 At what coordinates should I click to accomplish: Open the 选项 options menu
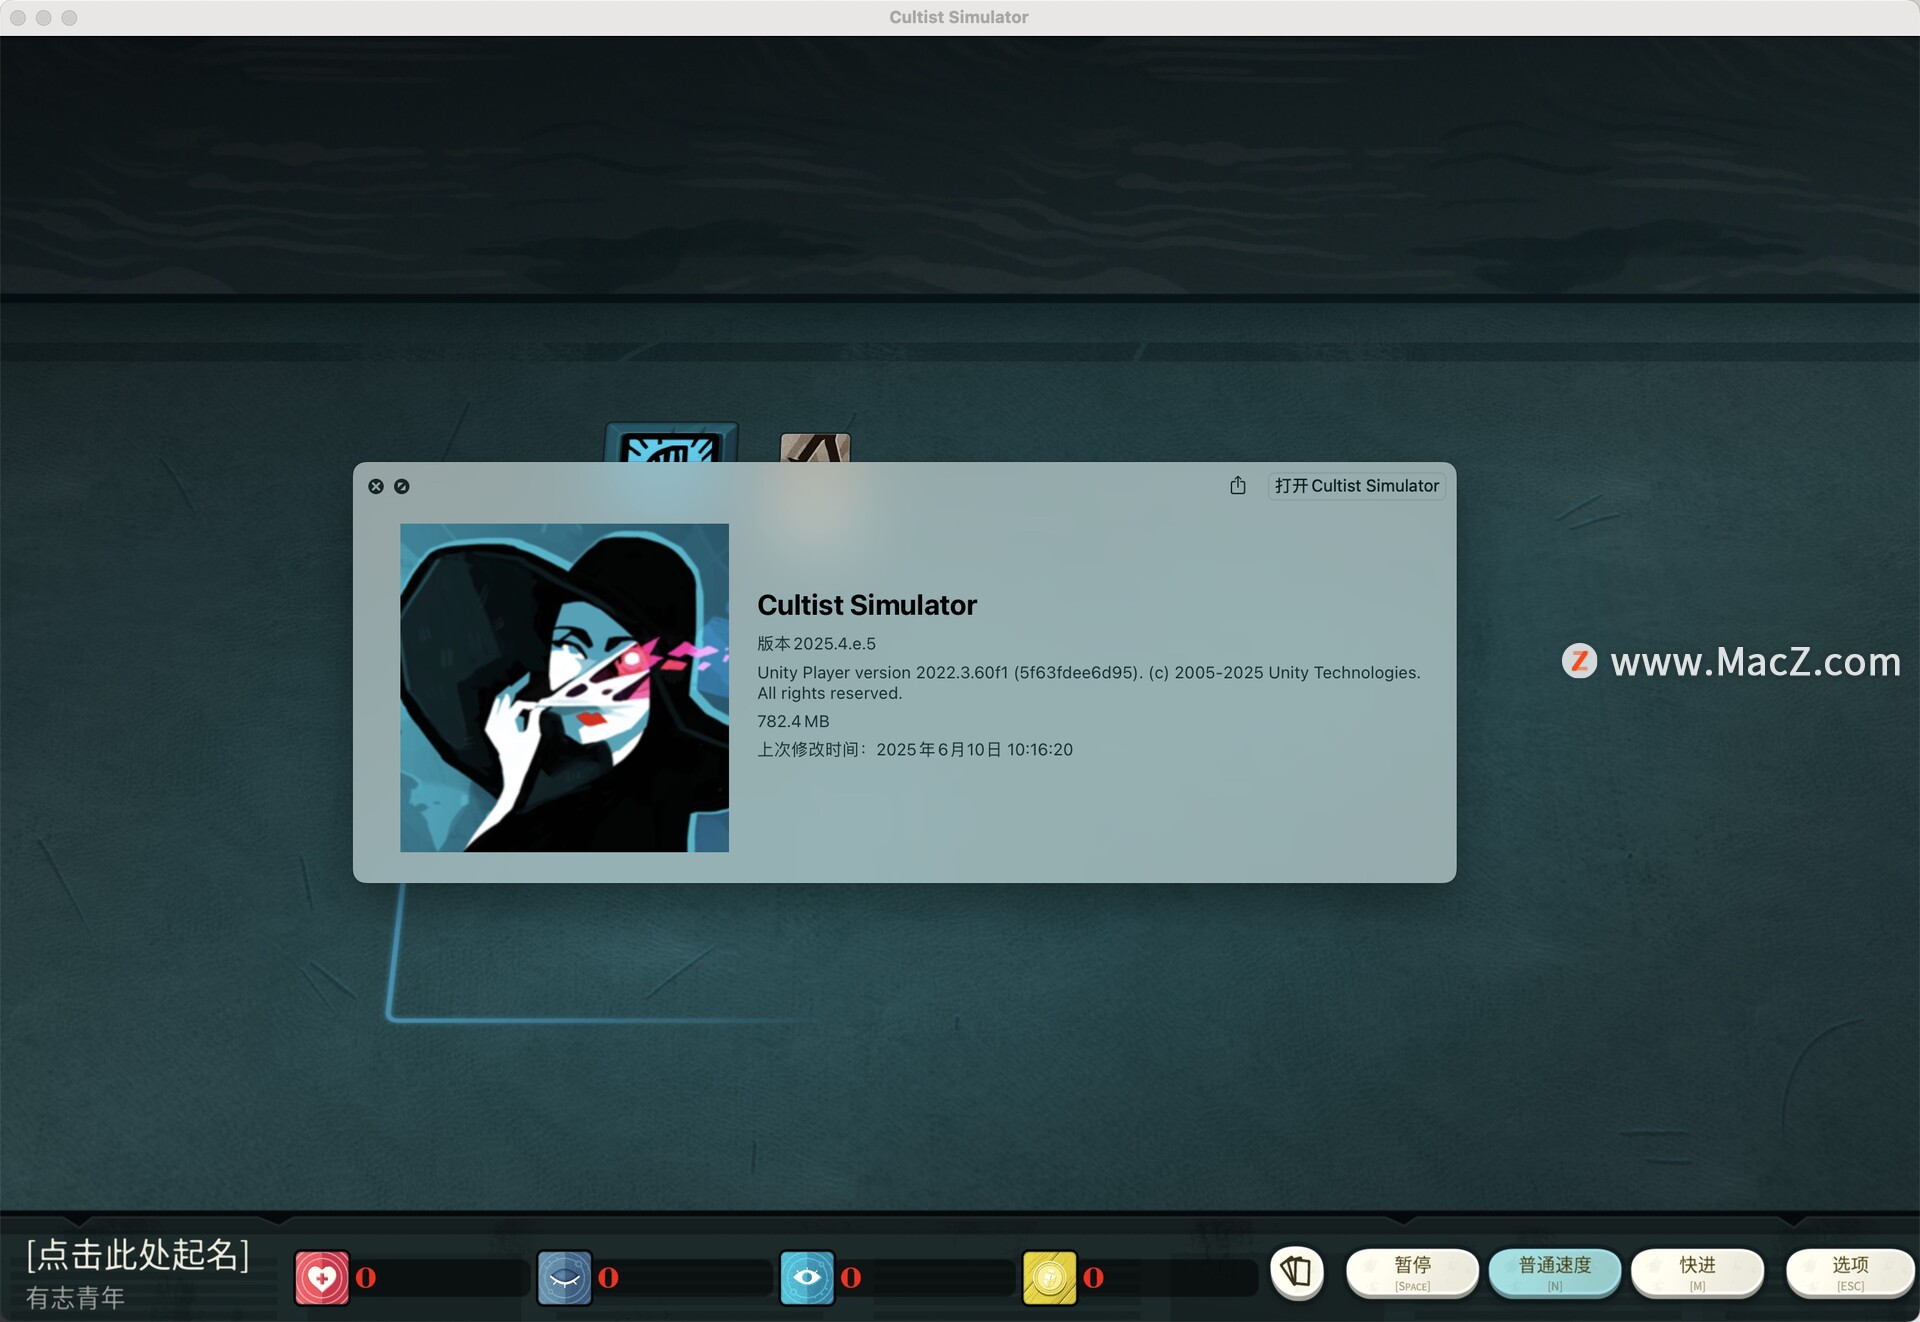tap(1850, 1272)
